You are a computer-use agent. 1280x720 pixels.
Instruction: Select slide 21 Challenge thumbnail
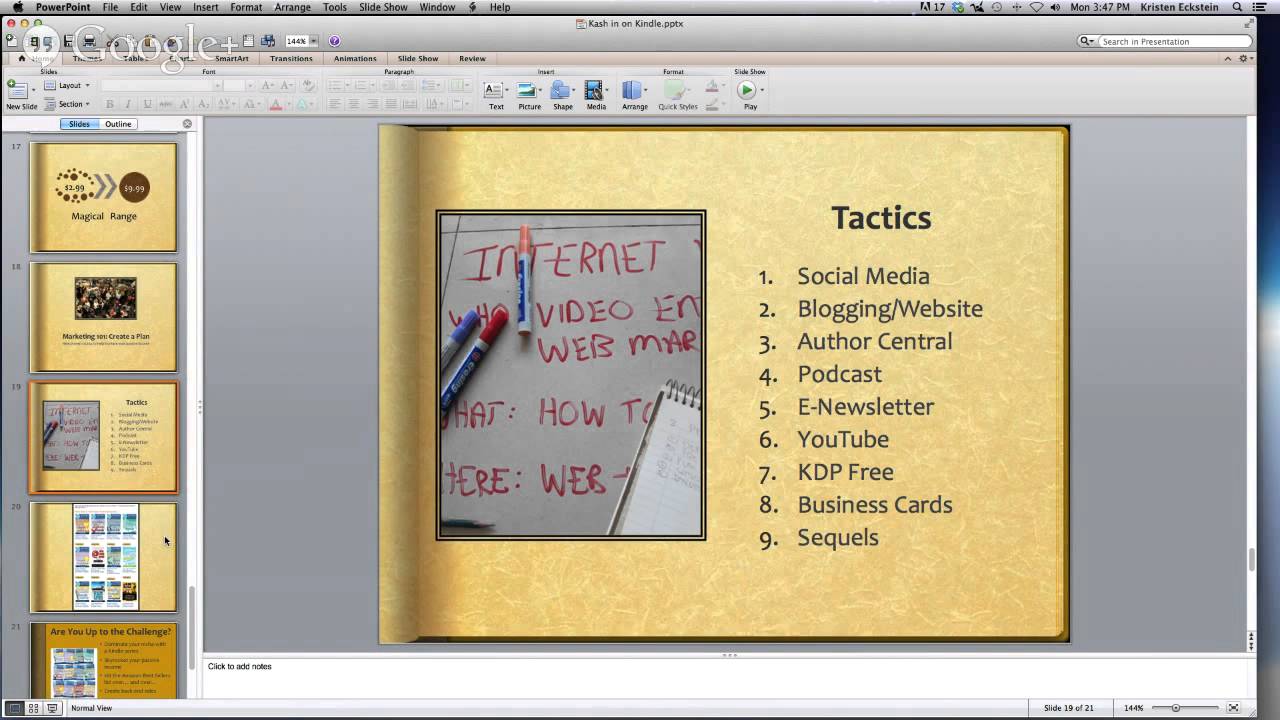[103, 660]
